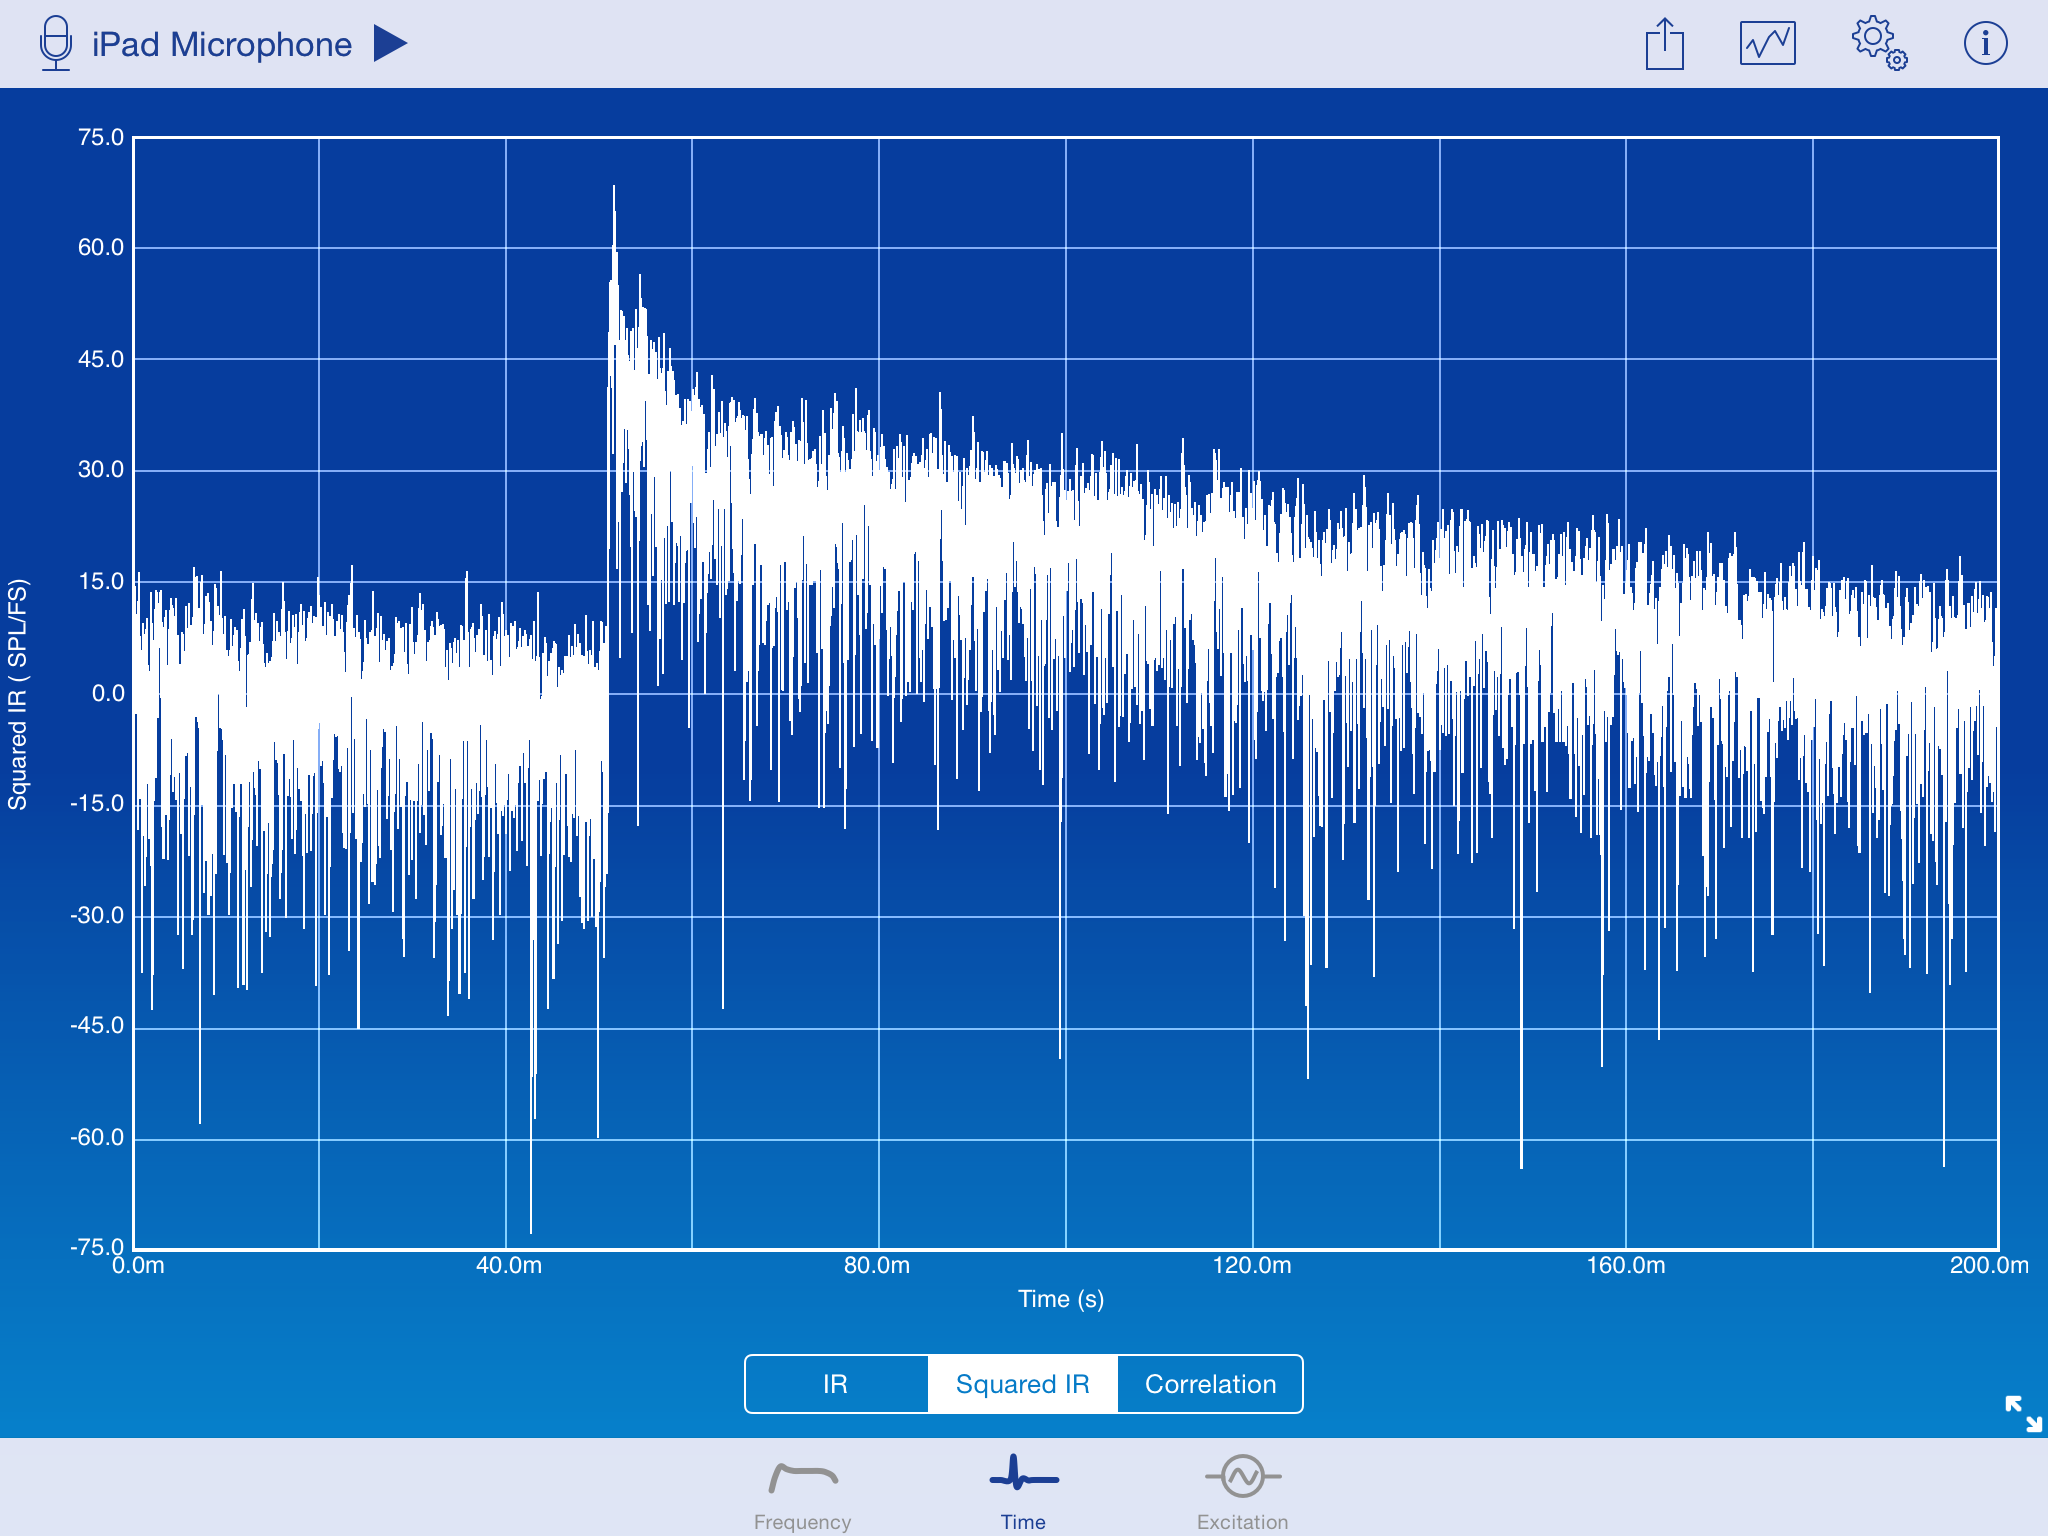Tap the microphone input icon

(56, 43)
